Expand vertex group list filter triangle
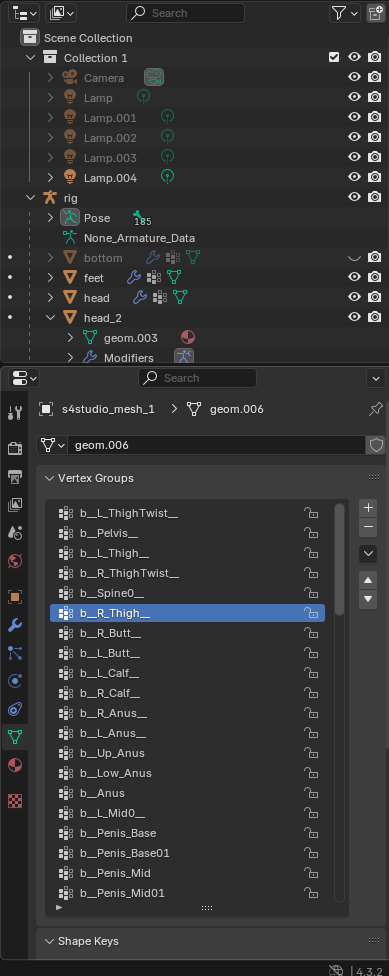The width and height of the screenshot is (389, 976). pyautogui.click(x=59, y=908)
